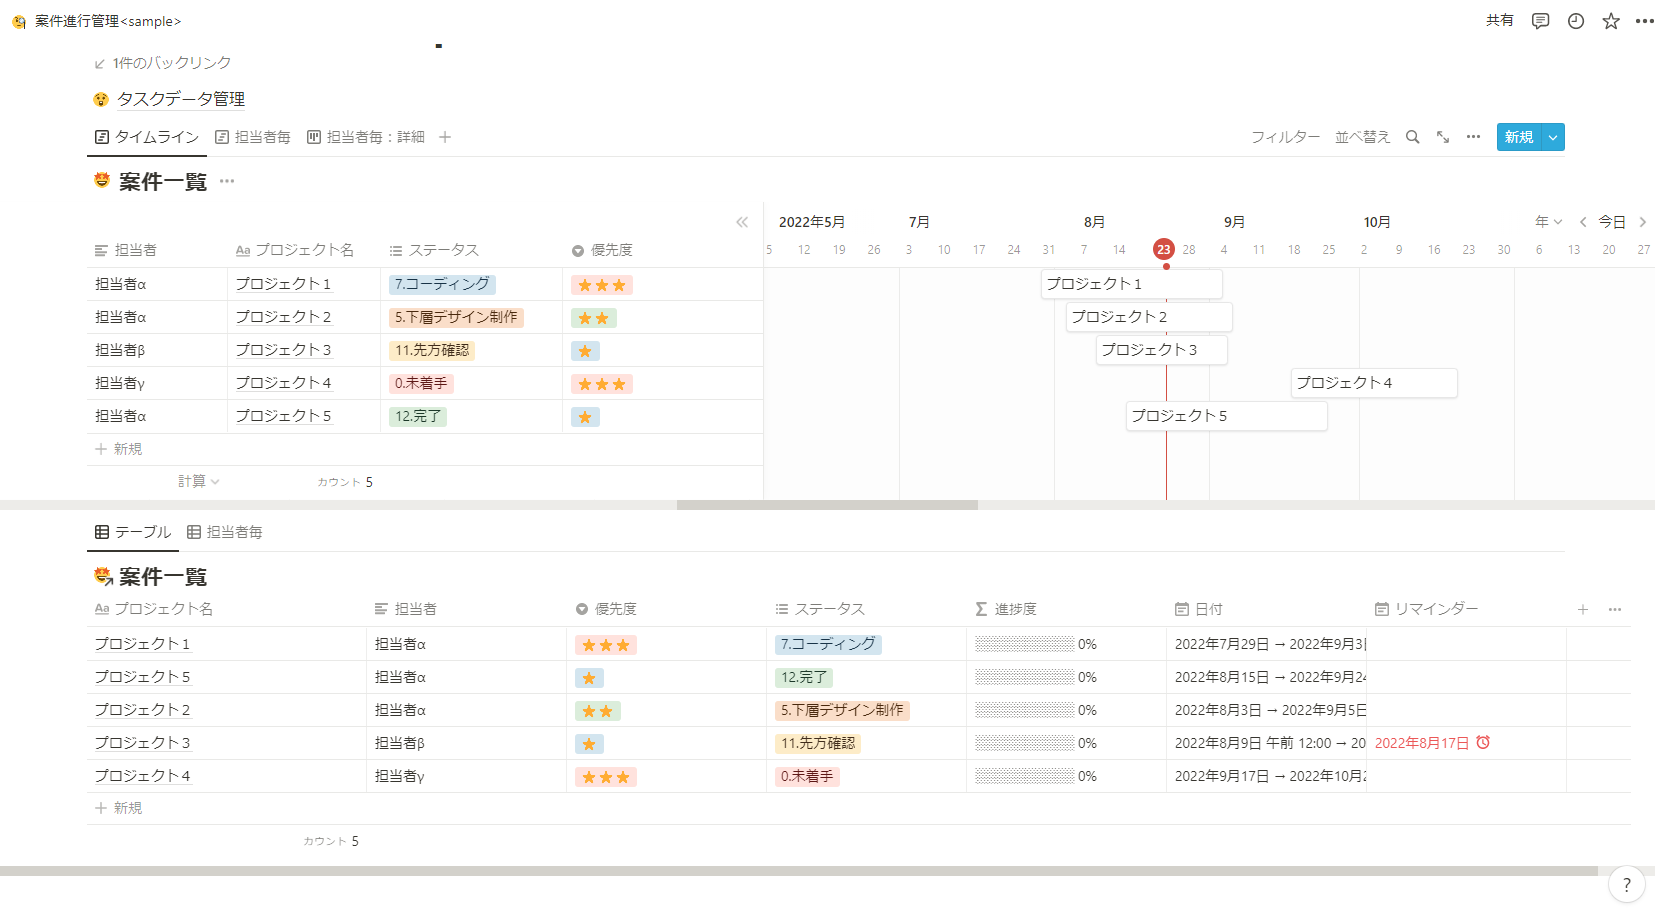Open page update history clock icon
The height and width of the screenshot is (921, 1655).
pyautogui.click(x=1576, y=21)
